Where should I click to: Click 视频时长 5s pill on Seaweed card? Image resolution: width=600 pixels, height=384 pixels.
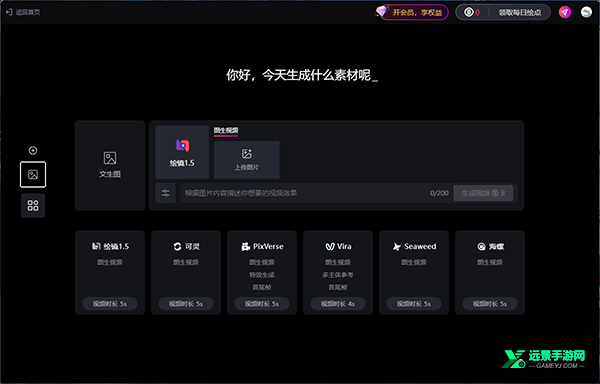[414, 304]
